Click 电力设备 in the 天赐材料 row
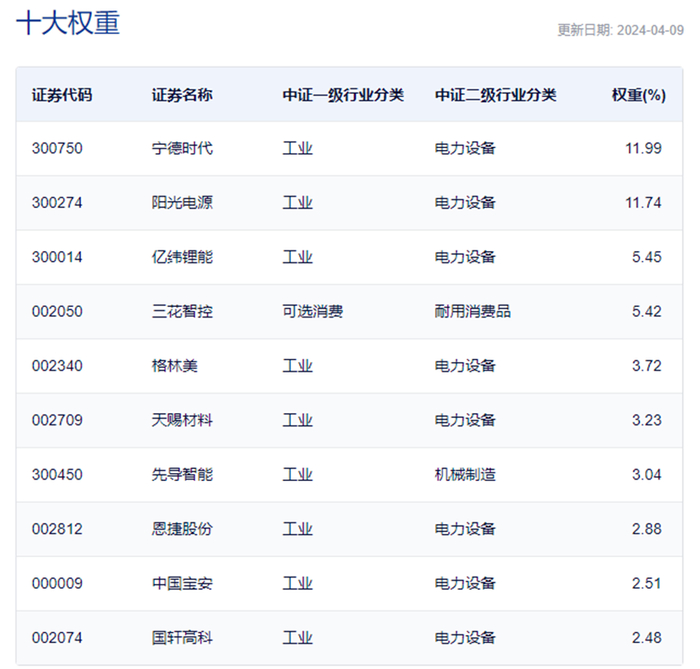The image size is (700, 669). (465, 420)
